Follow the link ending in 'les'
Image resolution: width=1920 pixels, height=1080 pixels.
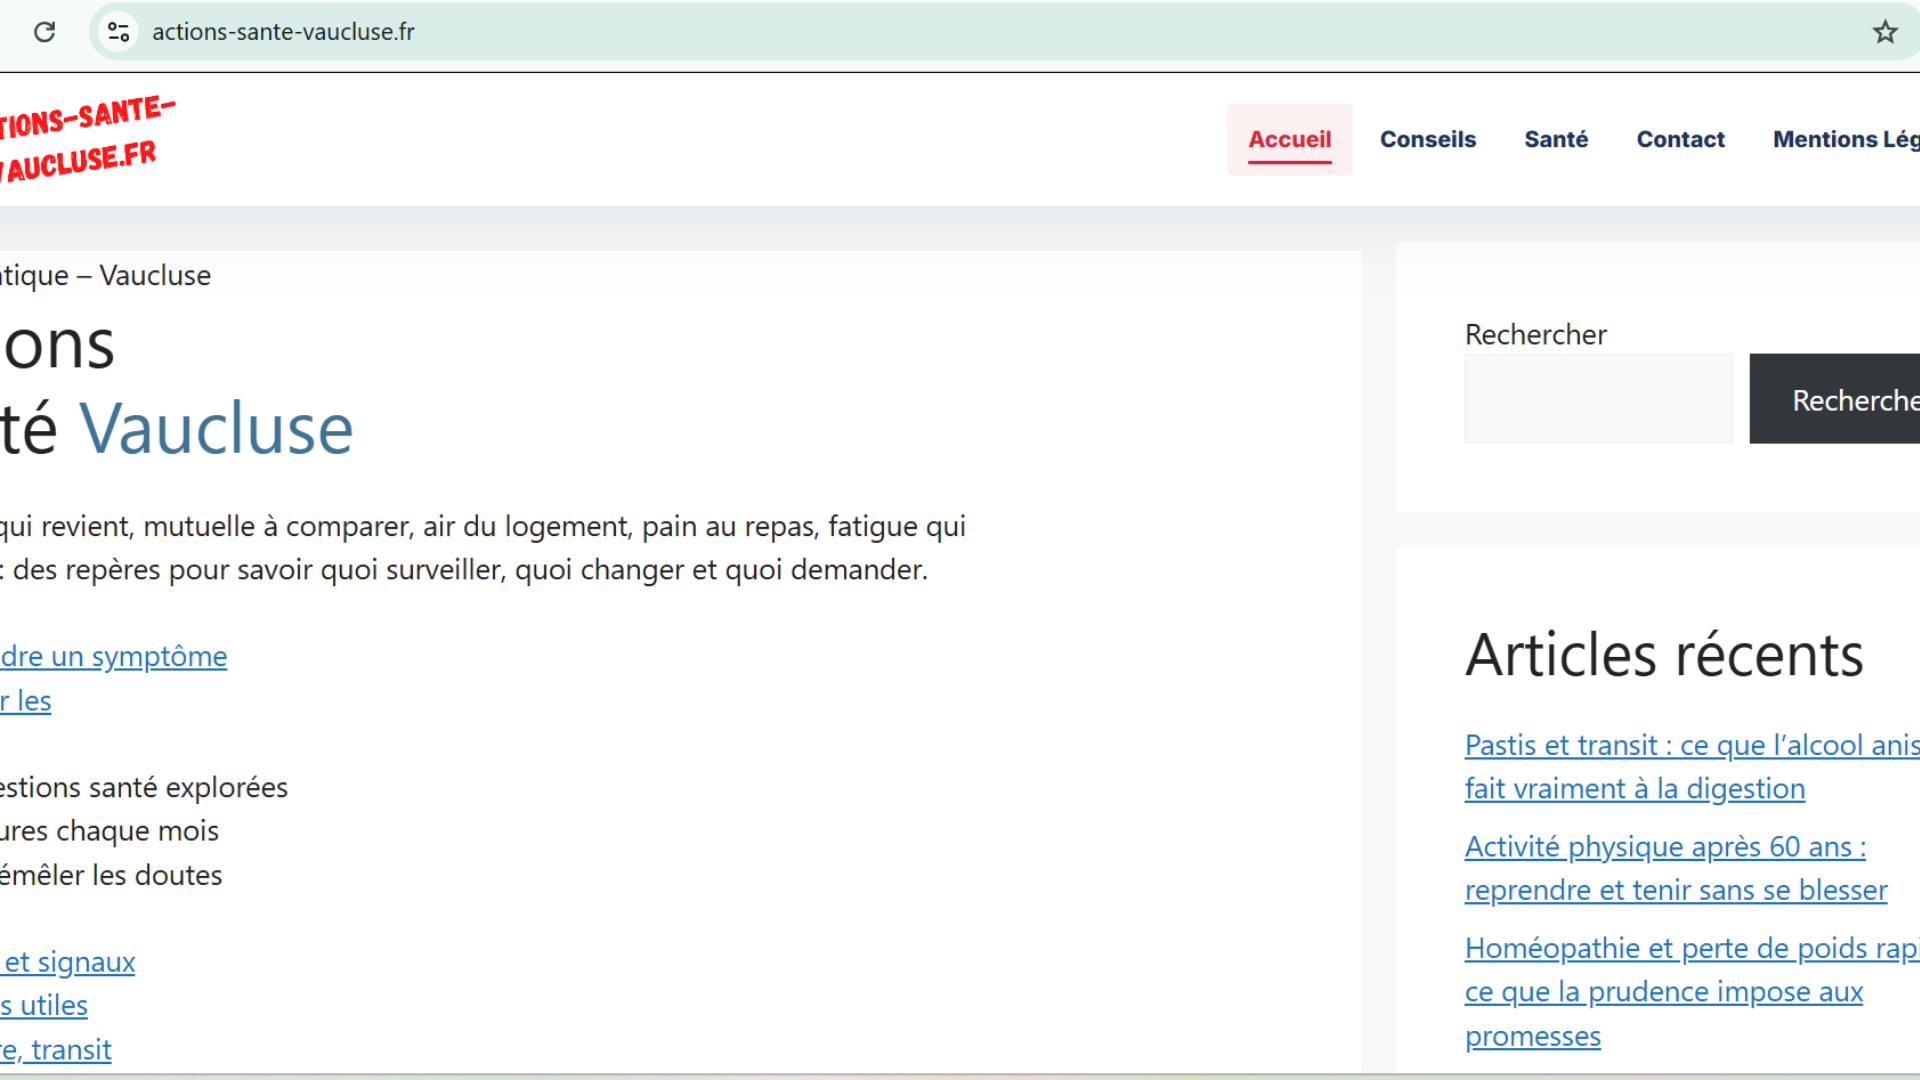pos(26,700)
